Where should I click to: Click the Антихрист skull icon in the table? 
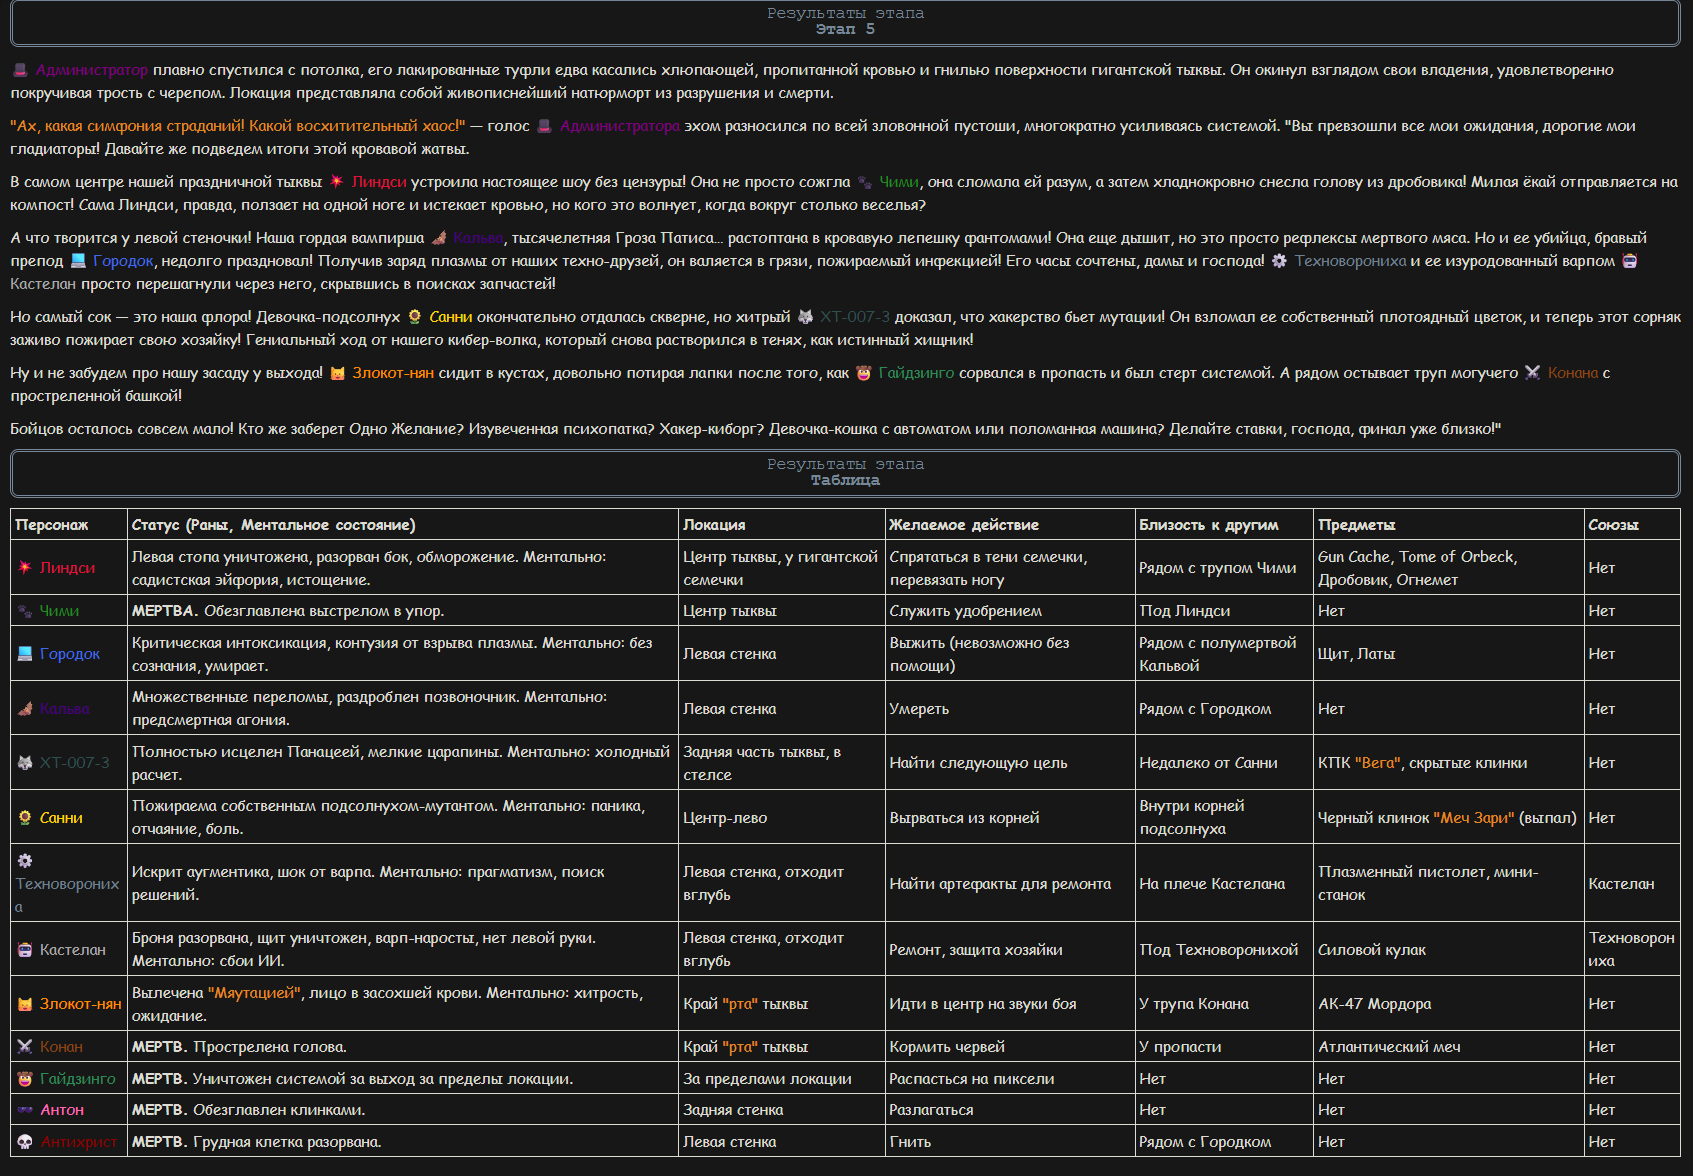pyautogui.click(x=25, y=1142)
